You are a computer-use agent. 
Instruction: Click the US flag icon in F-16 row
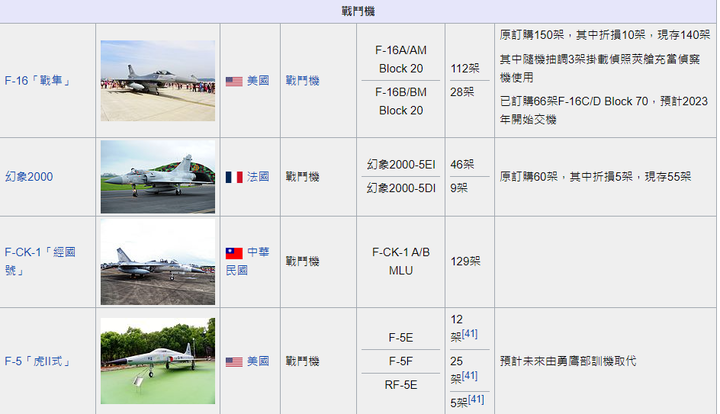[234, 82]
